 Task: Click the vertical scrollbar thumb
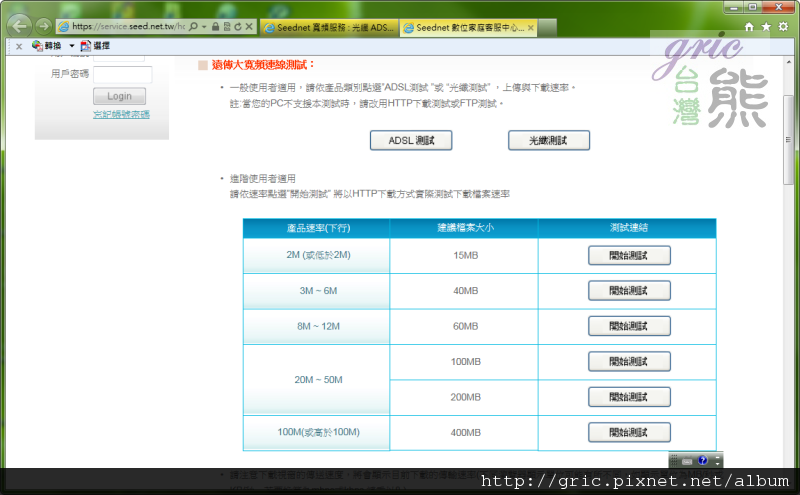(x=788, y=138)
